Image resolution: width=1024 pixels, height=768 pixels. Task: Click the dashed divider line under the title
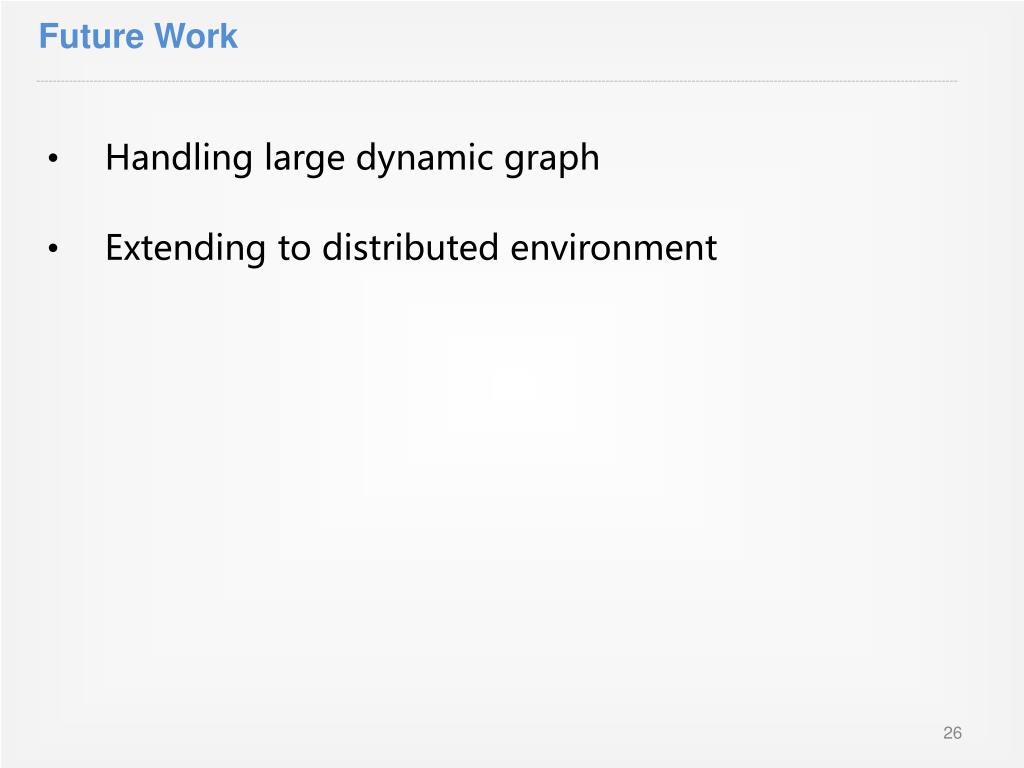(497, 82)
